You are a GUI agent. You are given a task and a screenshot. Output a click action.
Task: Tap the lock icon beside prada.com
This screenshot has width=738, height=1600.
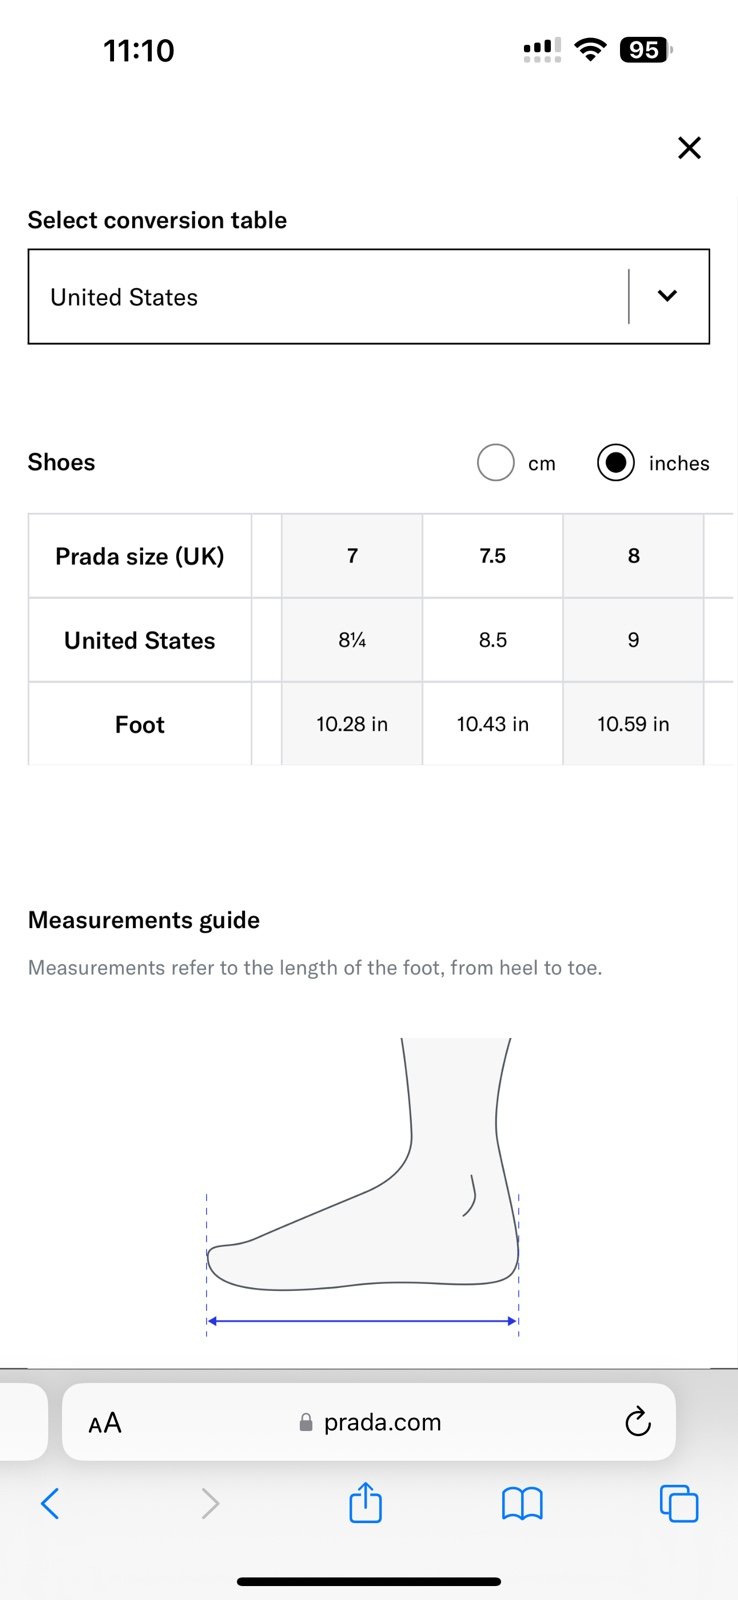306,1422
